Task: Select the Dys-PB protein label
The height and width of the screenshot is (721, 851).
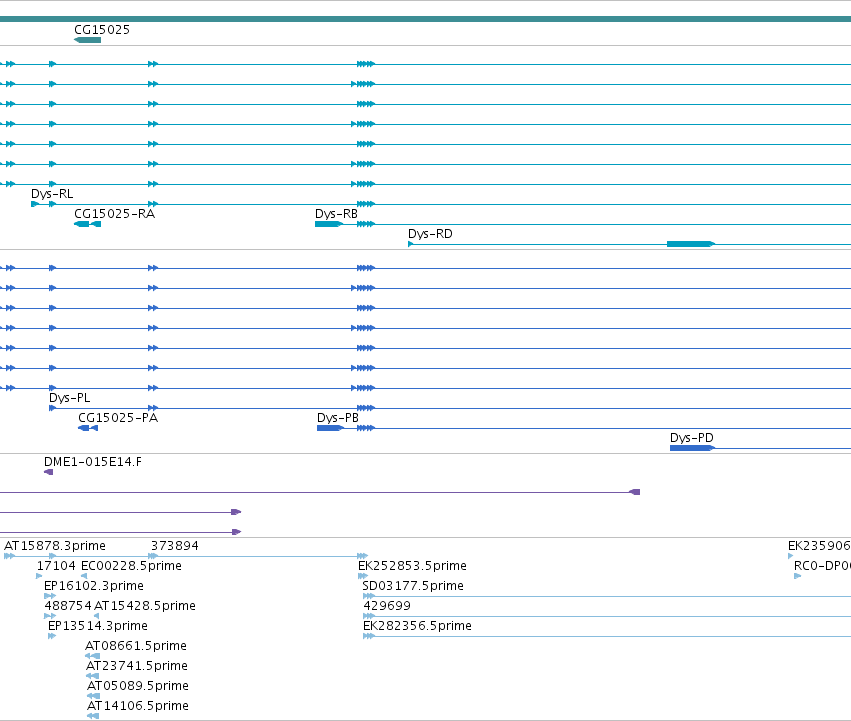Action: (338, 418)
